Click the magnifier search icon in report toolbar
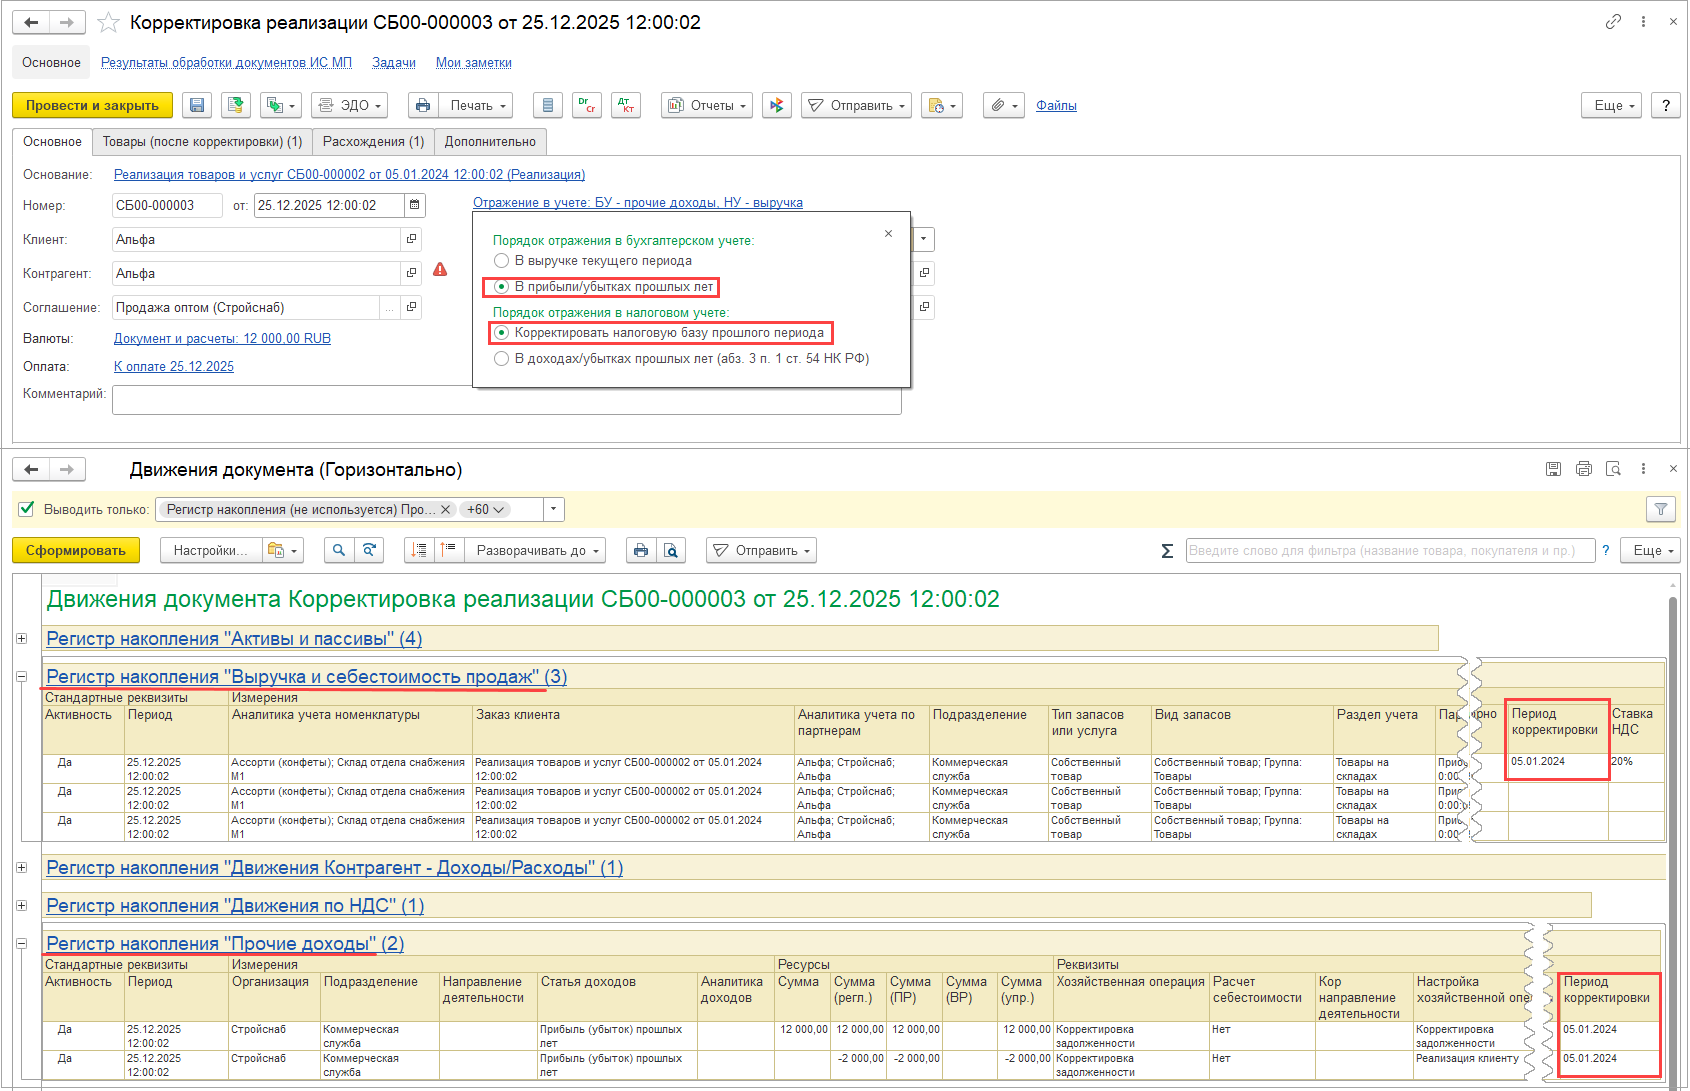 (339, 550)
